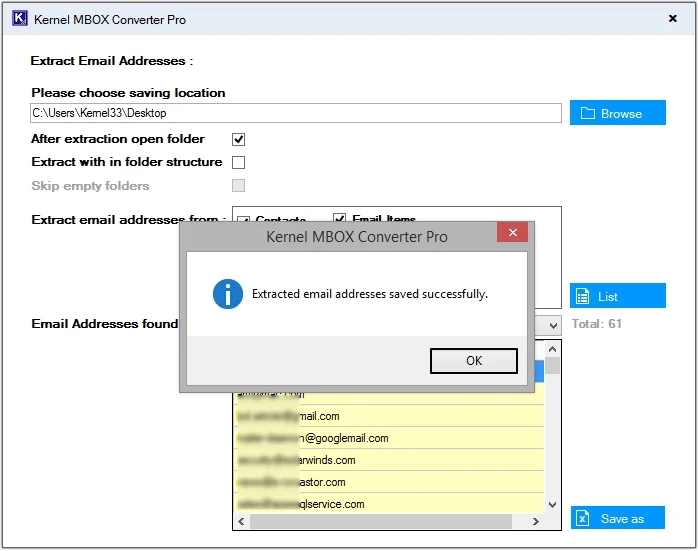
Task: Click the Save as button
Action: [x=617, y=518]
